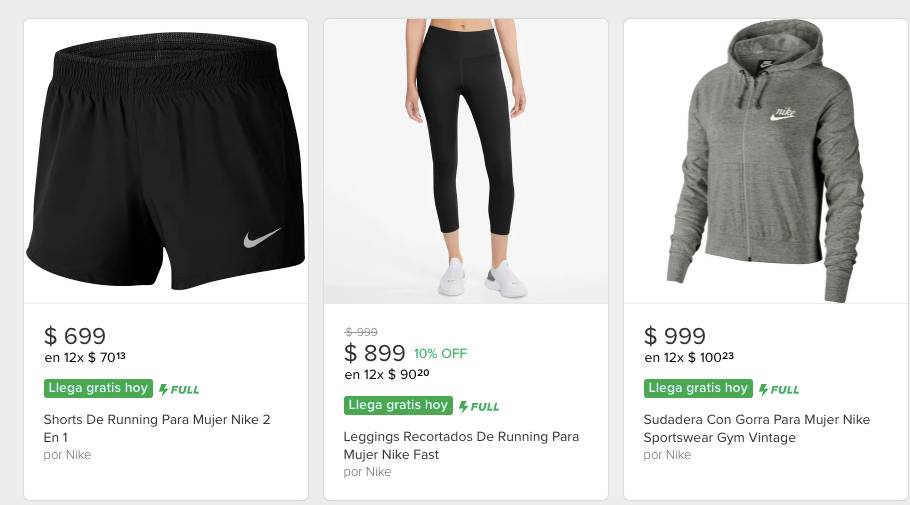Click the 12x $ 90 installment text
Screen dimensions: 910x505
pyautogui.click(x=387, y=375)
